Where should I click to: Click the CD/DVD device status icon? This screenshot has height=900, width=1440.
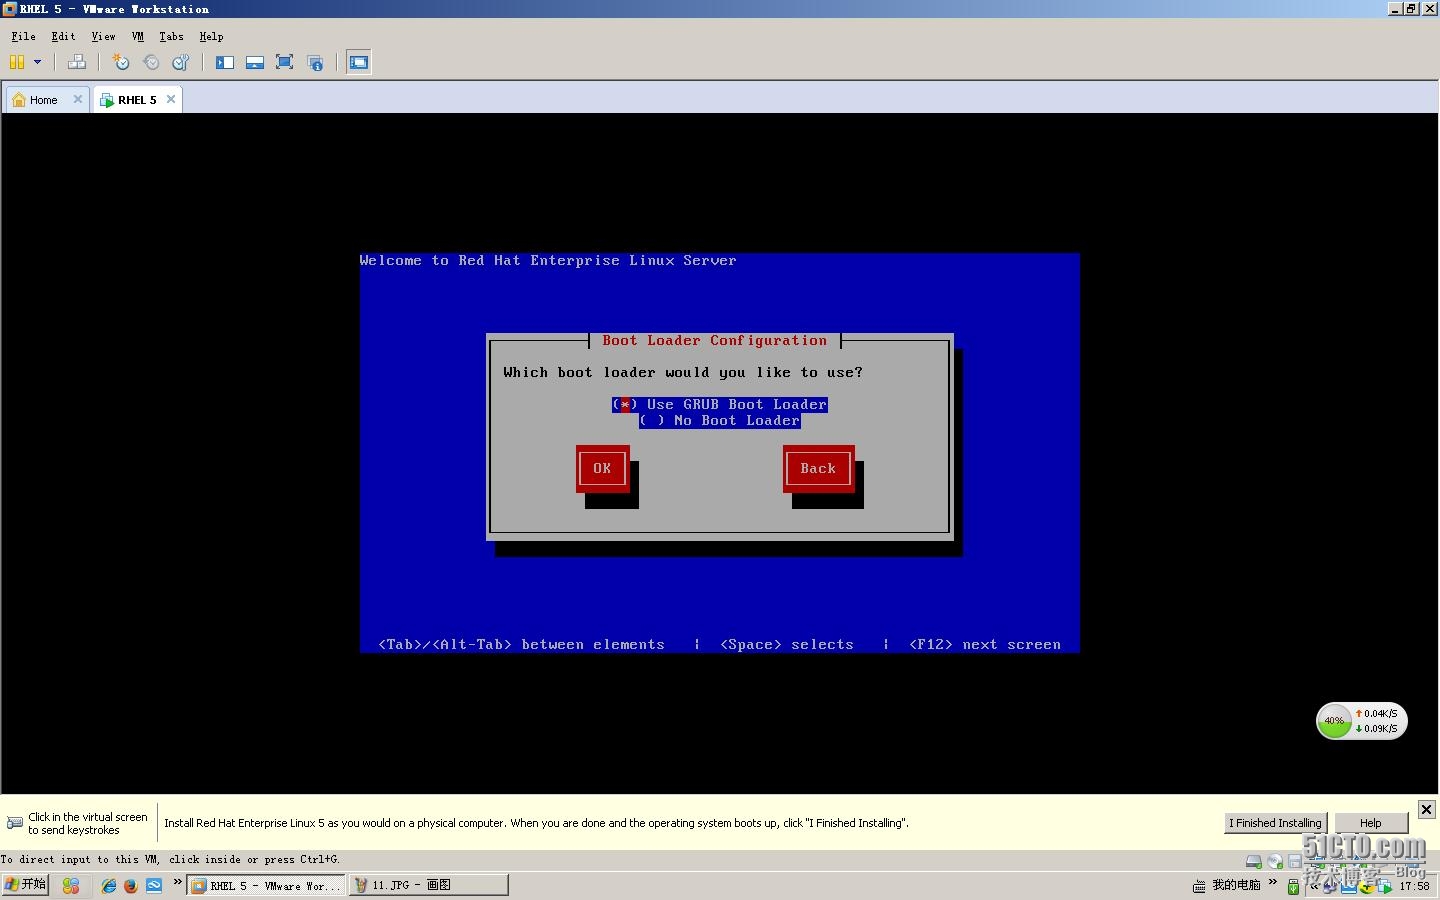[x=1275, y=861]
